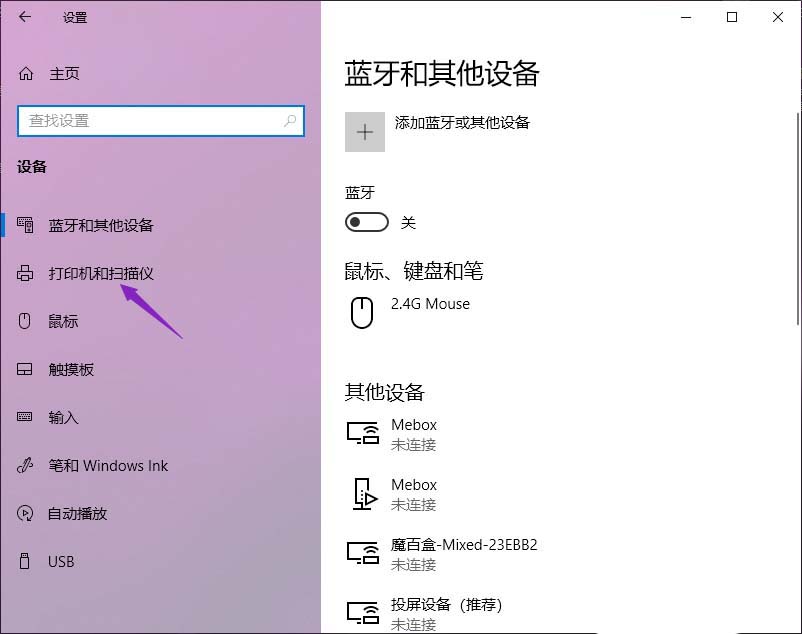Image resolution: width=802 pixels, height=634 pixels.
Task: Go to 主页 settings home
Action: (x=64, y=74)
